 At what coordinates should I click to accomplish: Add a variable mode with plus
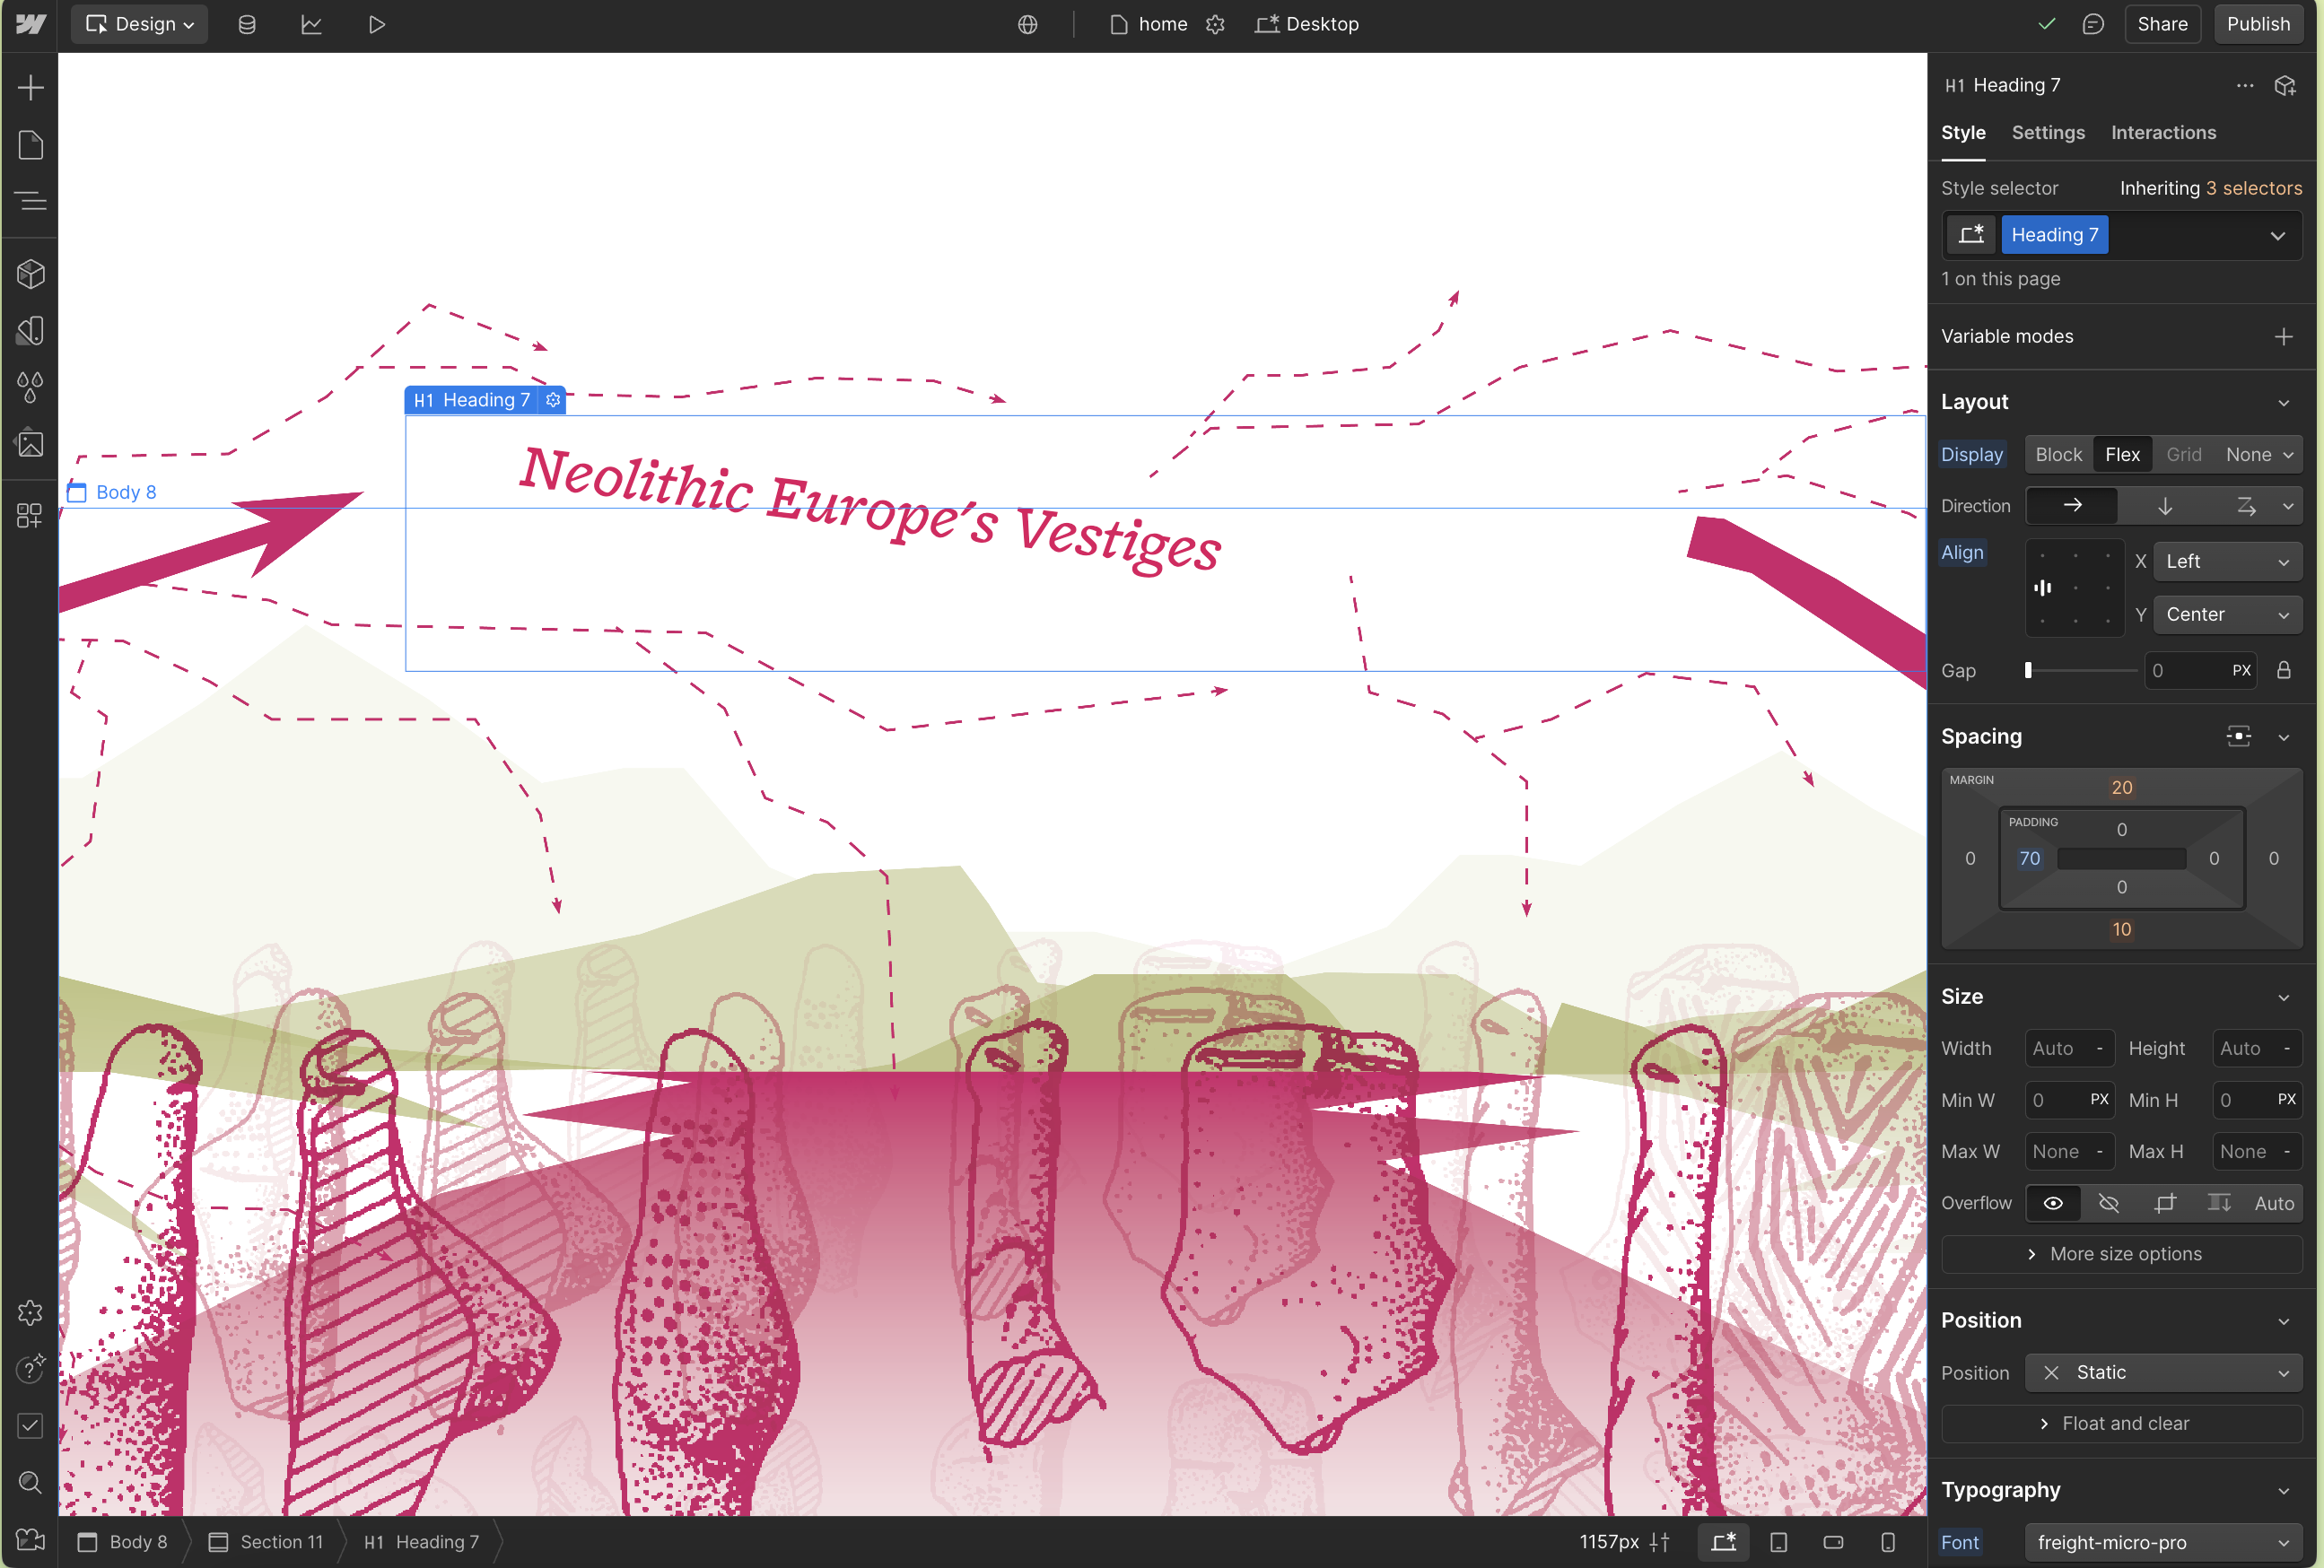coord(2283,337)
